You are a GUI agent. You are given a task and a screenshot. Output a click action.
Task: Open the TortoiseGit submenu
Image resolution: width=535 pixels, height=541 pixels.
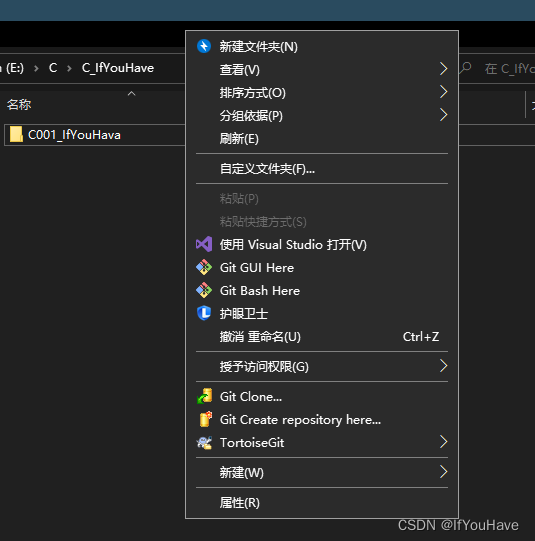tap(322, 443)
